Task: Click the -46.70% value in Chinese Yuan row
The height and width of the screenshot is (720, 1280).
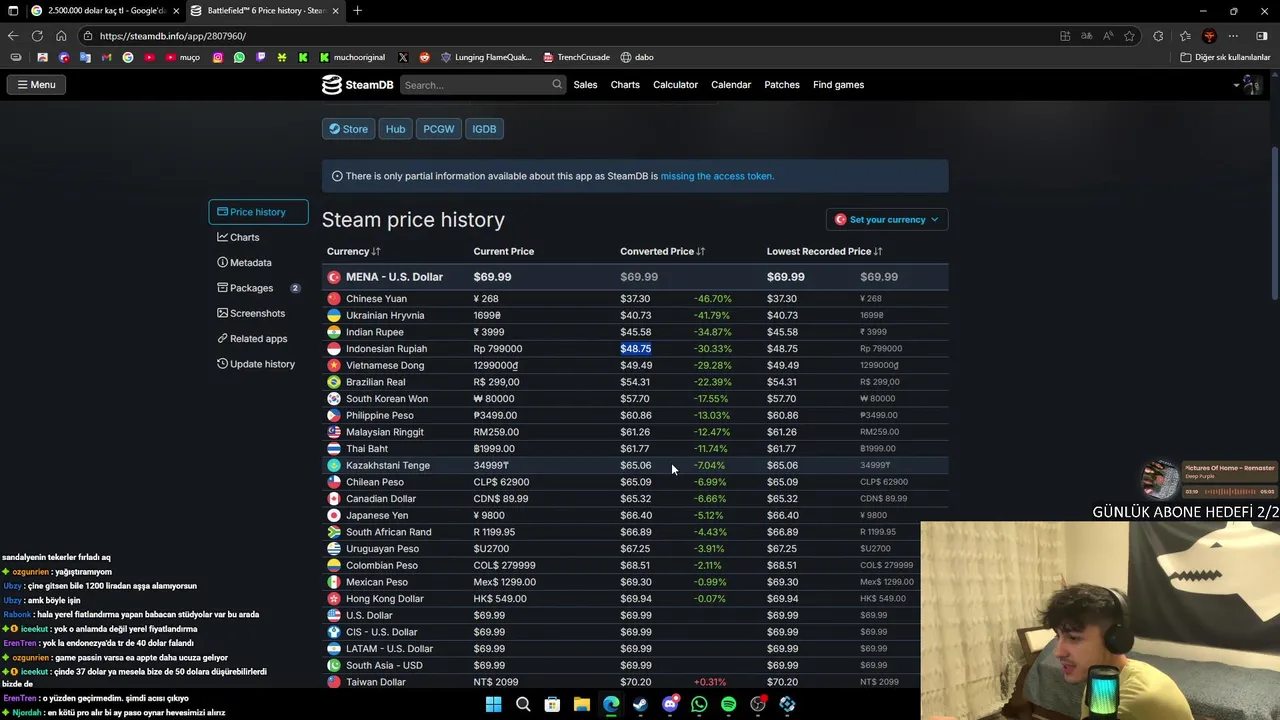Action: [713, 299]
